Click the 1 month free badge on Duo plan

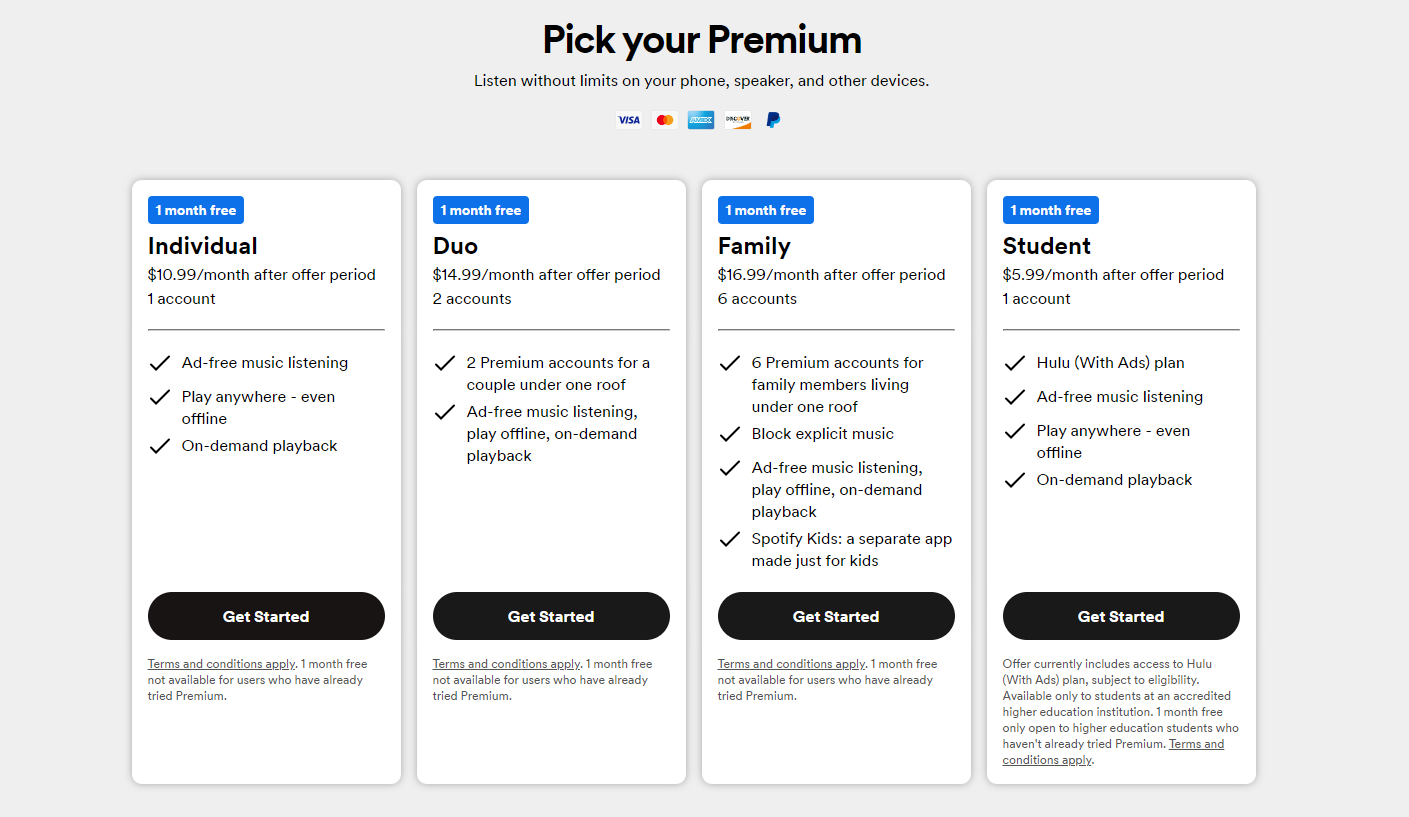(480, 210)
